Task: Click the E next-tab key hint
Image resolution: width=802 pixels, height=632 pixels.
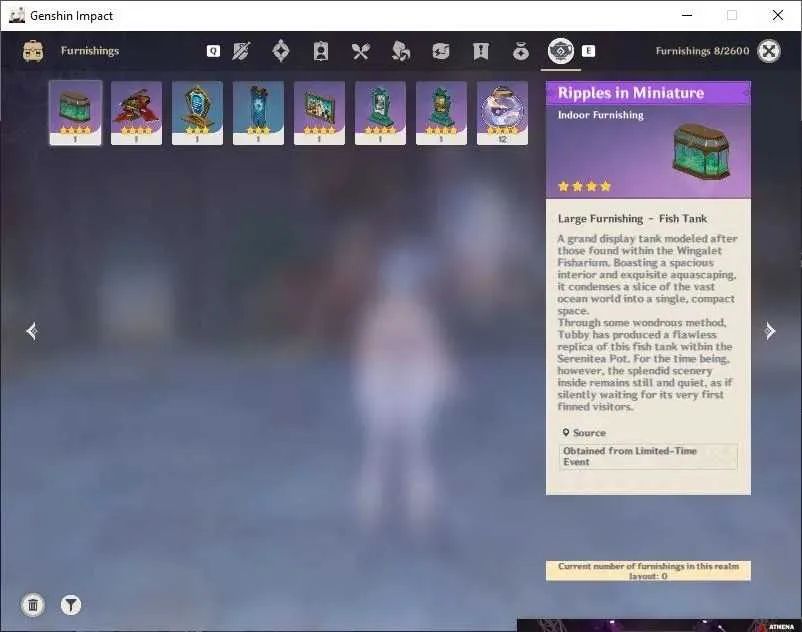Action: point(588,51)
